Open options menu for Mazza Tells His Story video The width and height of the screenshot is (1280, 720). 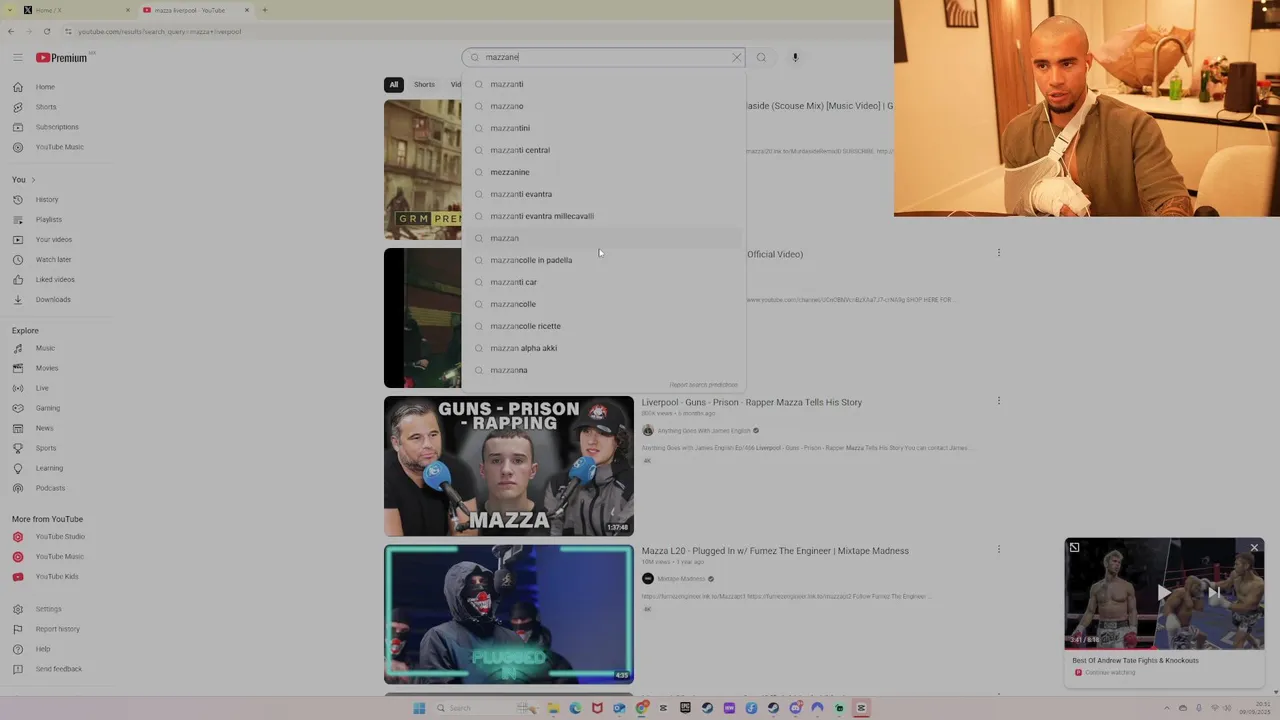tap(998, 401)
